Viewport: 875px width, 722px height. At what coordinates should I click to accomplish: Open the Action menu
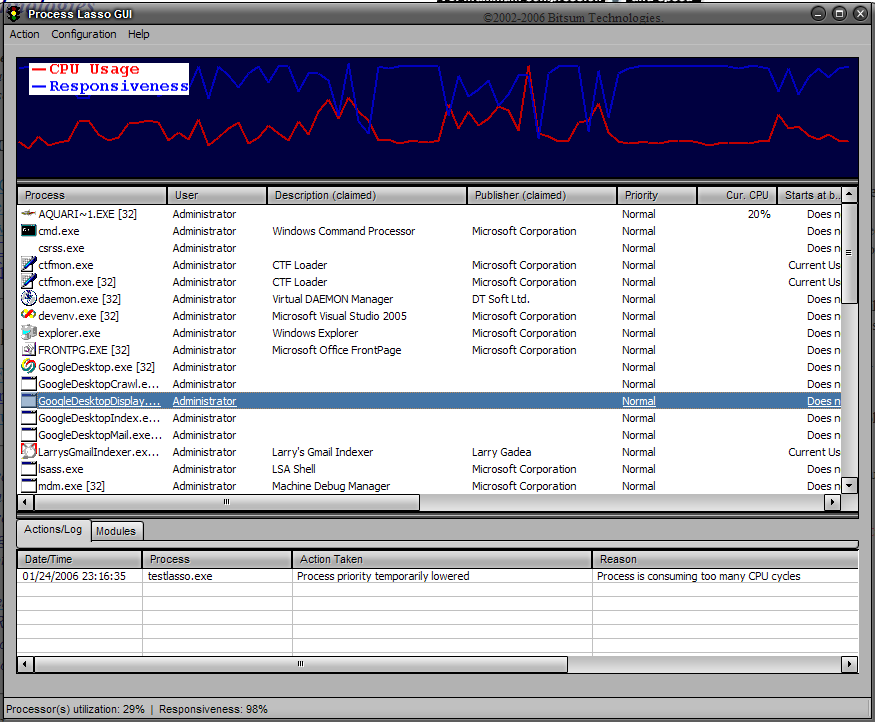25,34
